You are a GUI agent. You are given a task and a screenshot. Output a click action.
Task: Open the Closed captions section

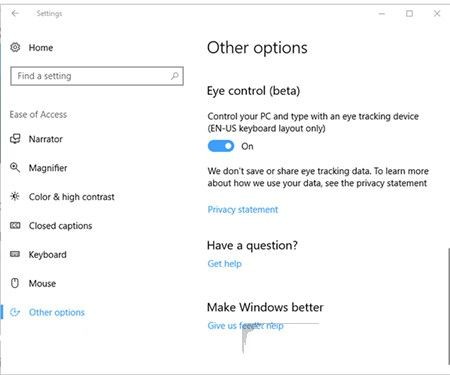tap(60, 226)
